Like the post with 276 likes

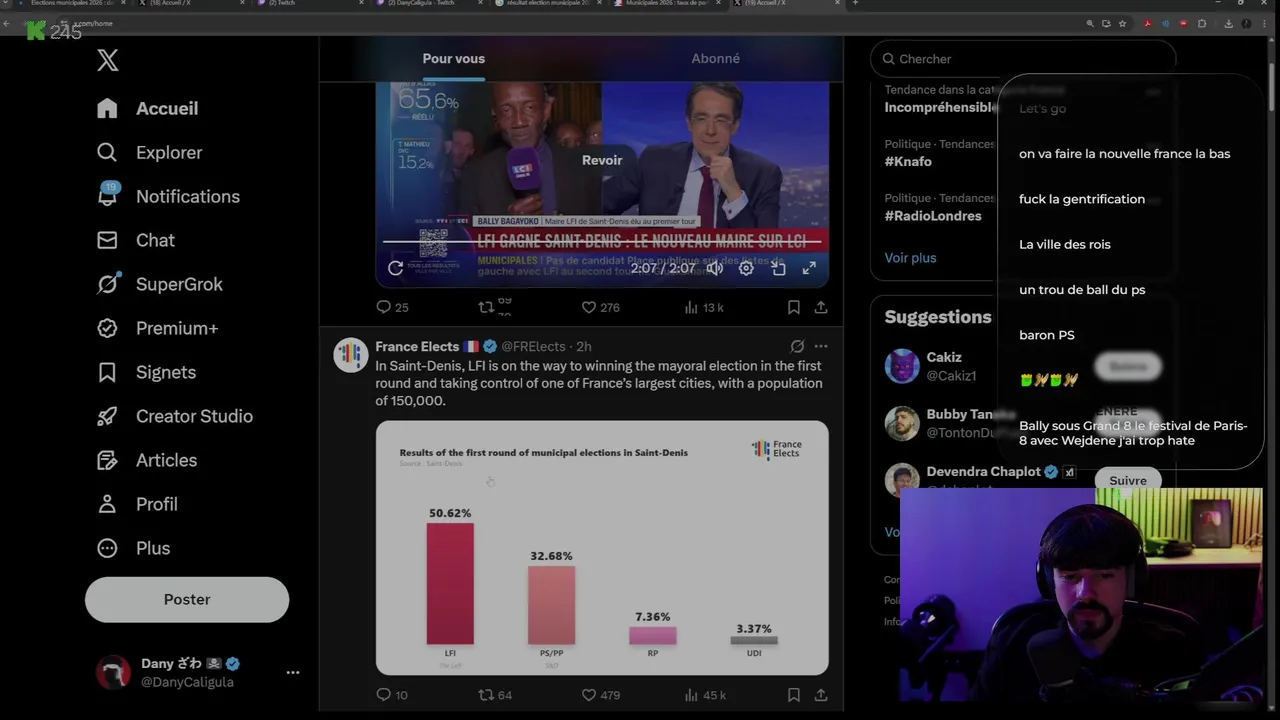pyautogui.click(x=600, y=307)
